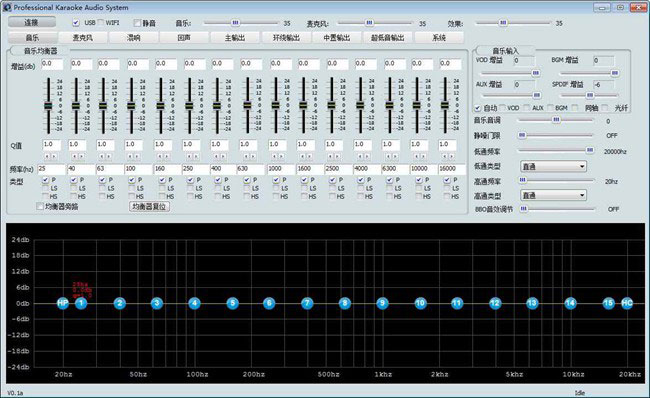
Task: Click the 音乐音调 pitch slider
Action: click(x=555, y=120)
